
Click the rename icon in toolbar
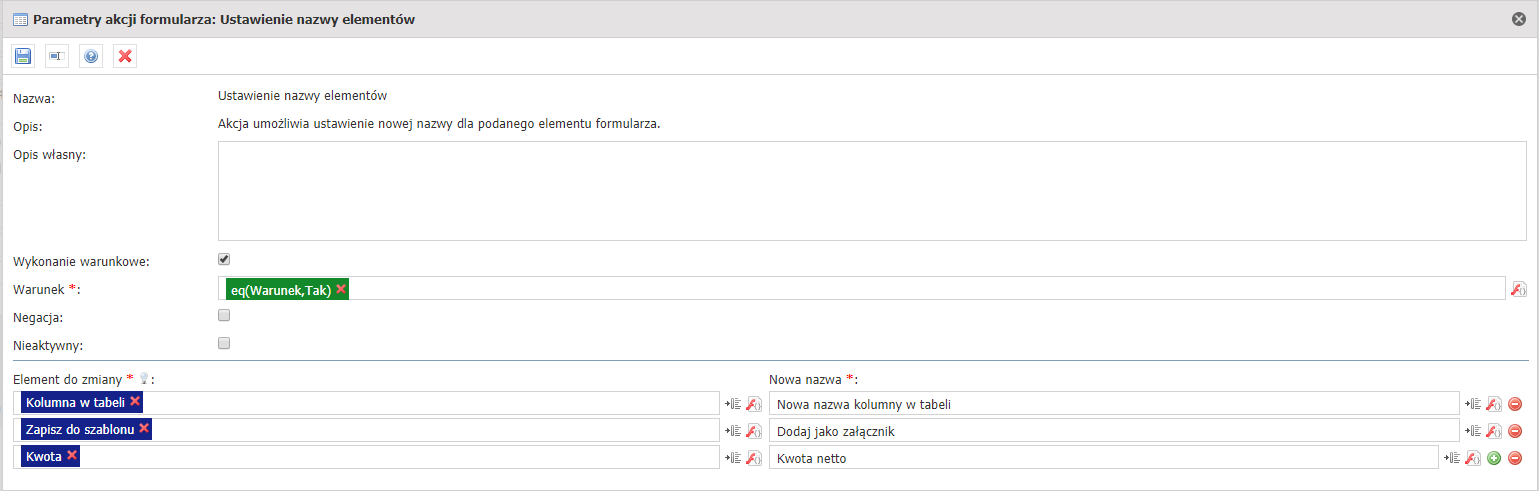coord(57,56)
